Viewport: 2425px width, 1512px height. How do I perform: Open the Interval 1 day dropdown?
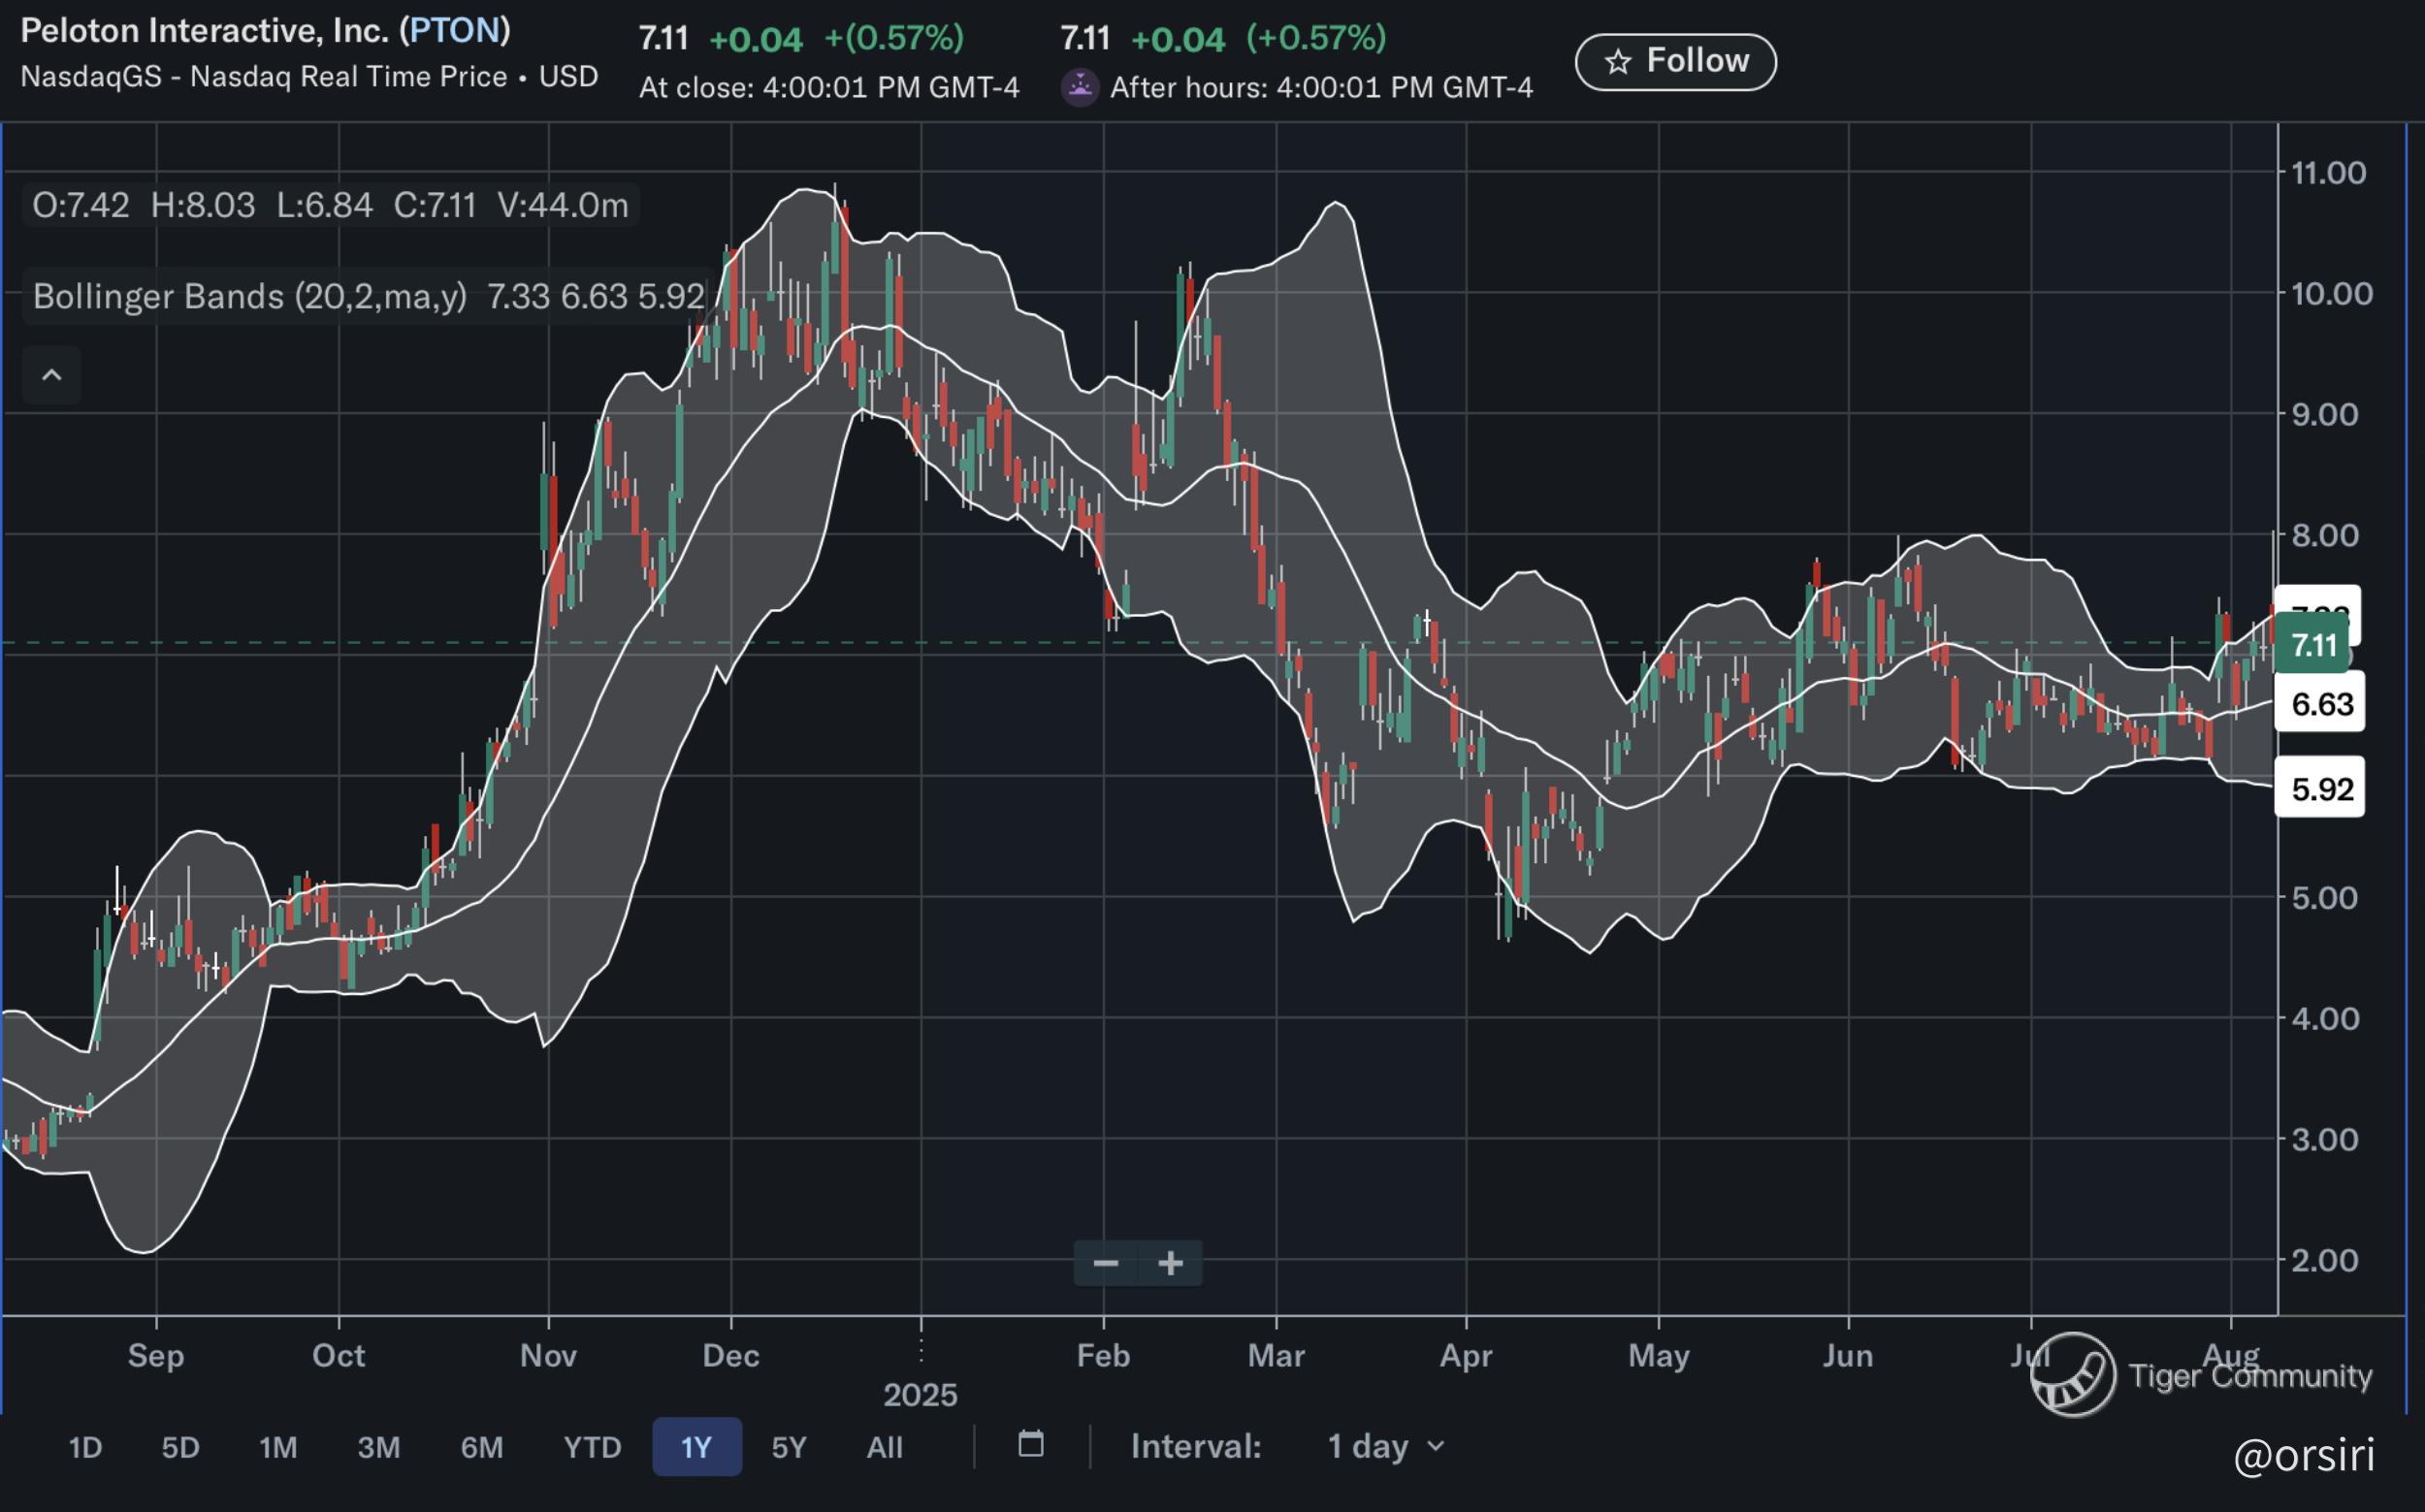pos(1384,1446)
